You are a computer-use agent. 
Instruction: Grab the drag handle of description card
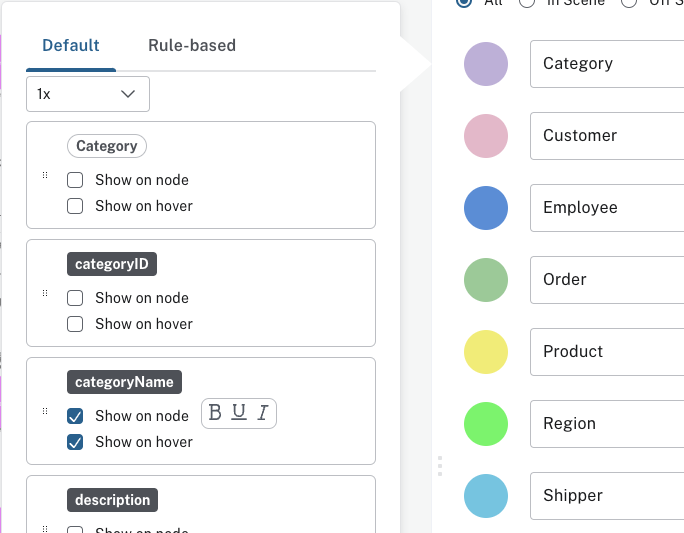45,529
